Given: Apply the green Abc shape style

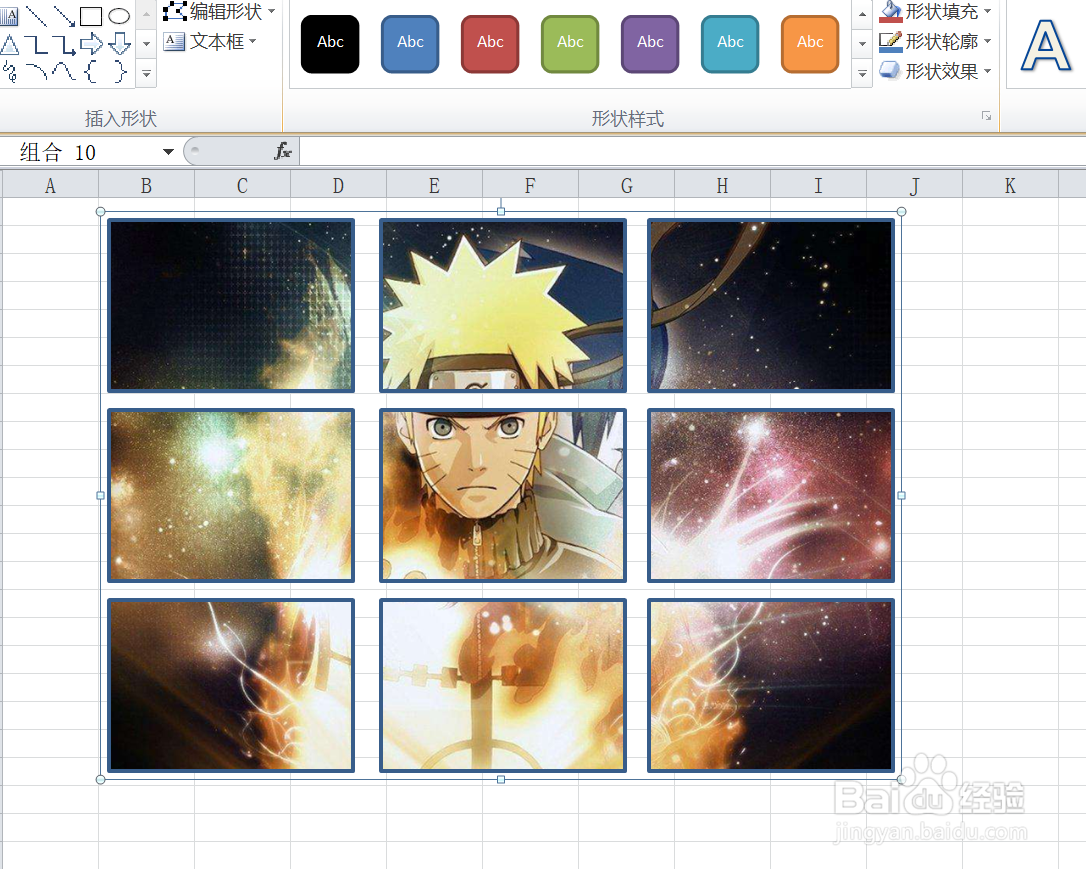Looking at the screenshot, I should point(570,44).
